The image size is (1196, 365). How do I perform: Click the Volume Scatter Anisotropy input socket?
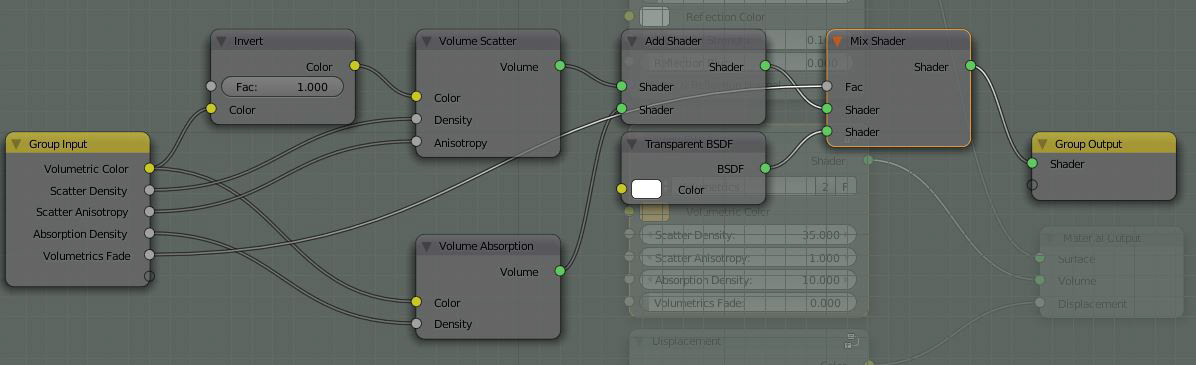[416, 142]
